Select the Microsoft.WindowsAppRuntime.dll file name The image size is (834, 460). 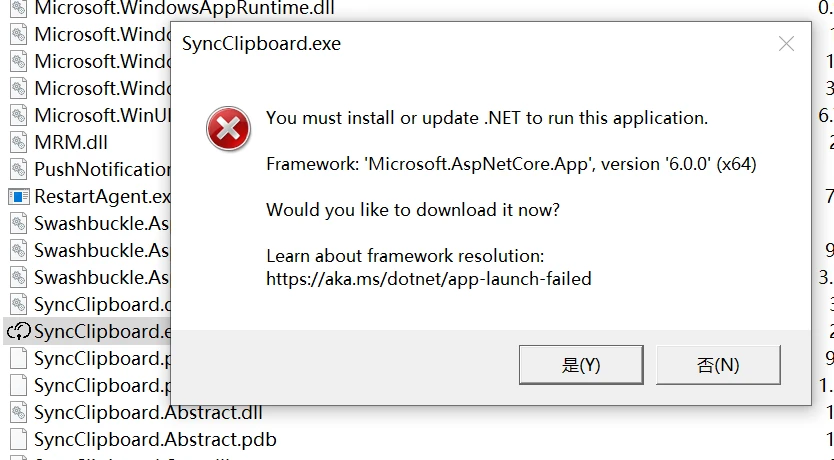[x=184, y=8]
